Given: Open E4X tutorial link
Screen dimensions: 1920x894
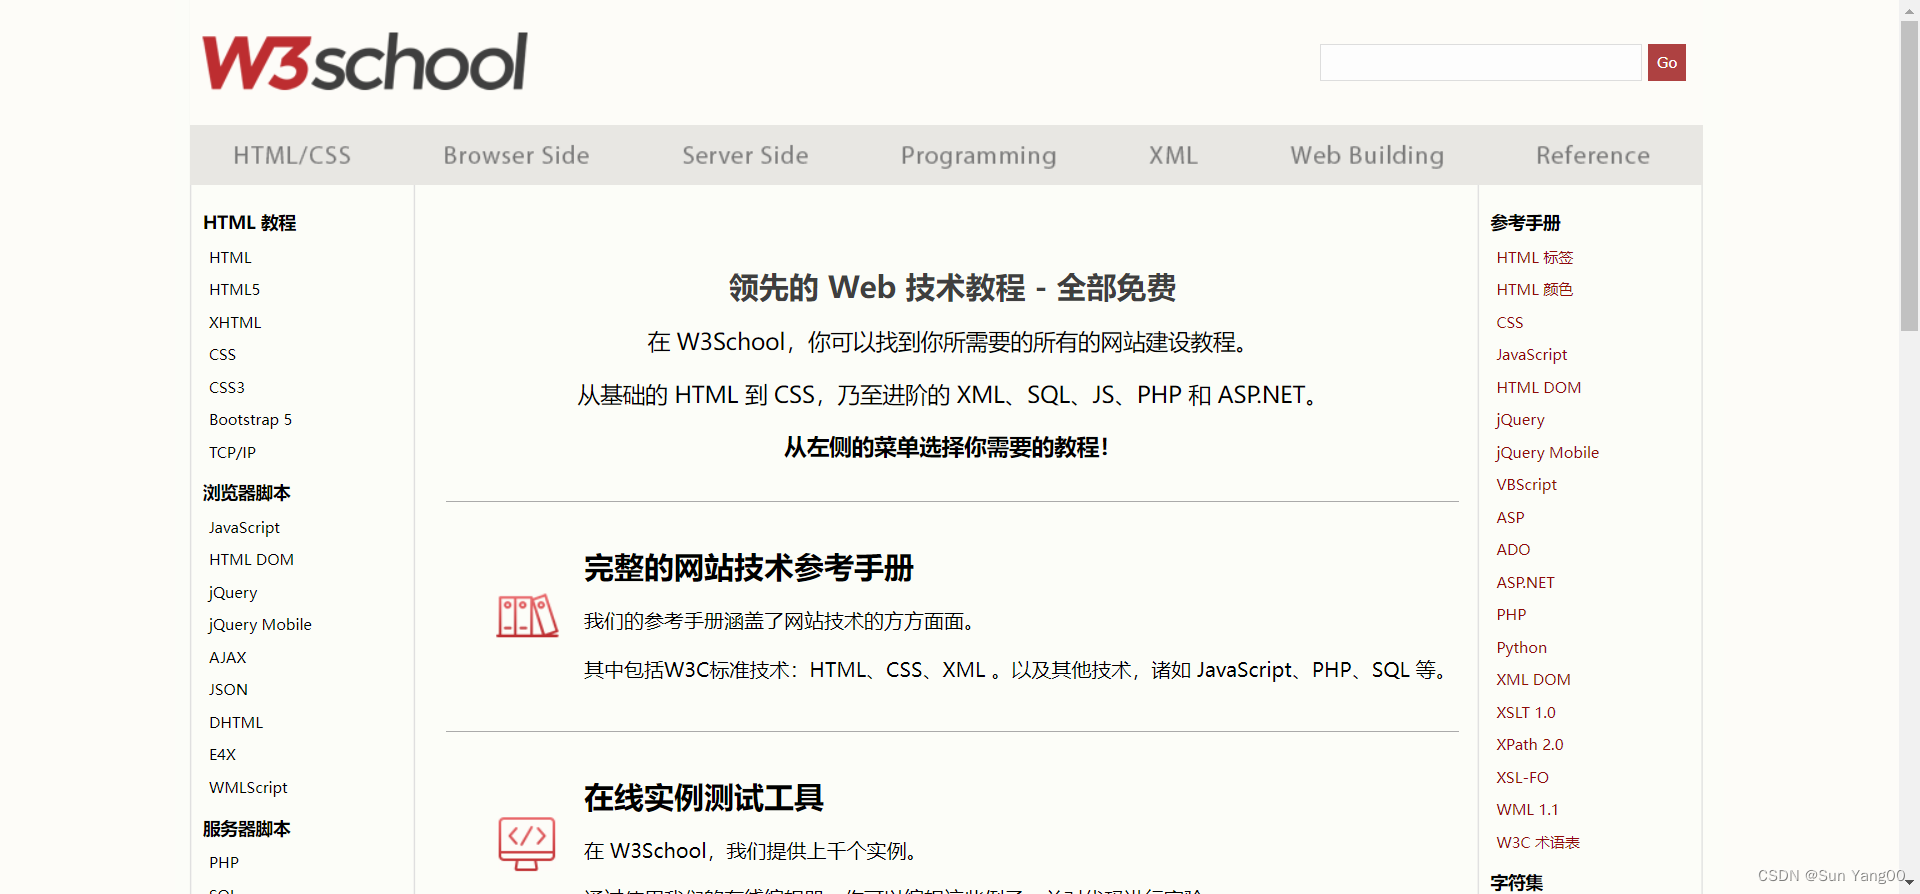Looking at the screenshot, I should click(222, 755).
